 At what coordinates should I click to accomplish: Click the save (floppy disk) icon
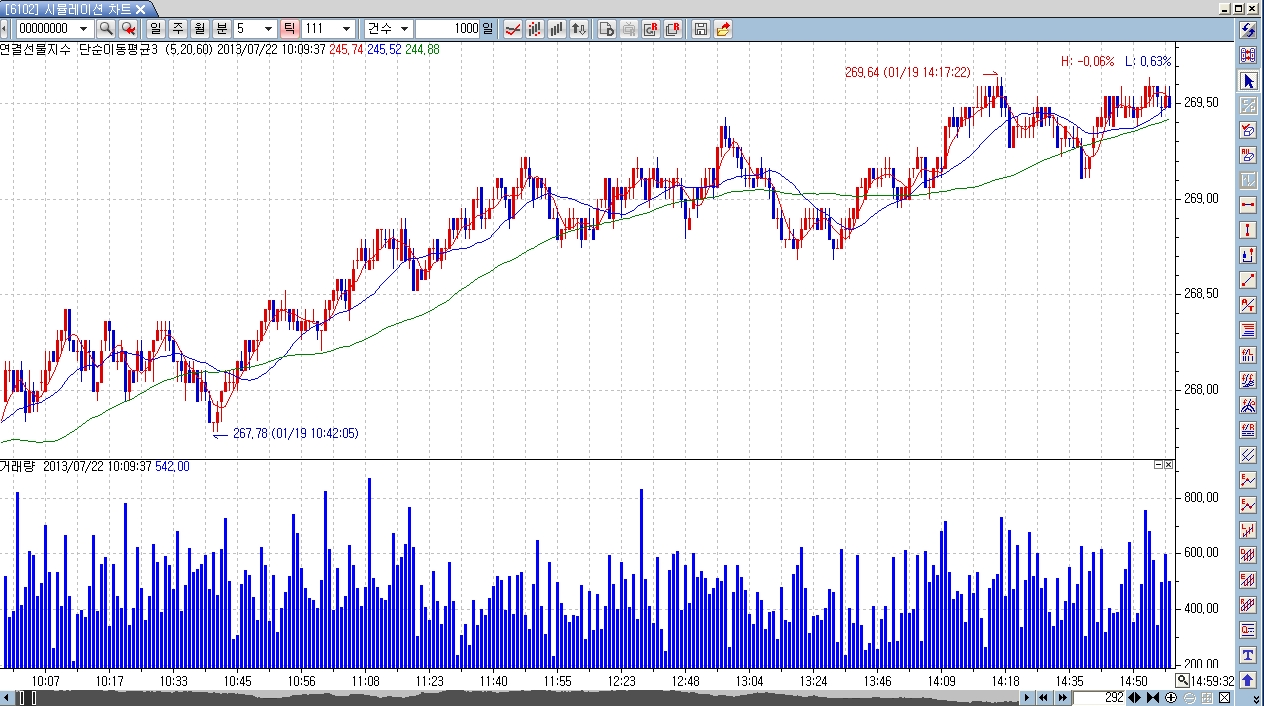click(x=701, y=29)
